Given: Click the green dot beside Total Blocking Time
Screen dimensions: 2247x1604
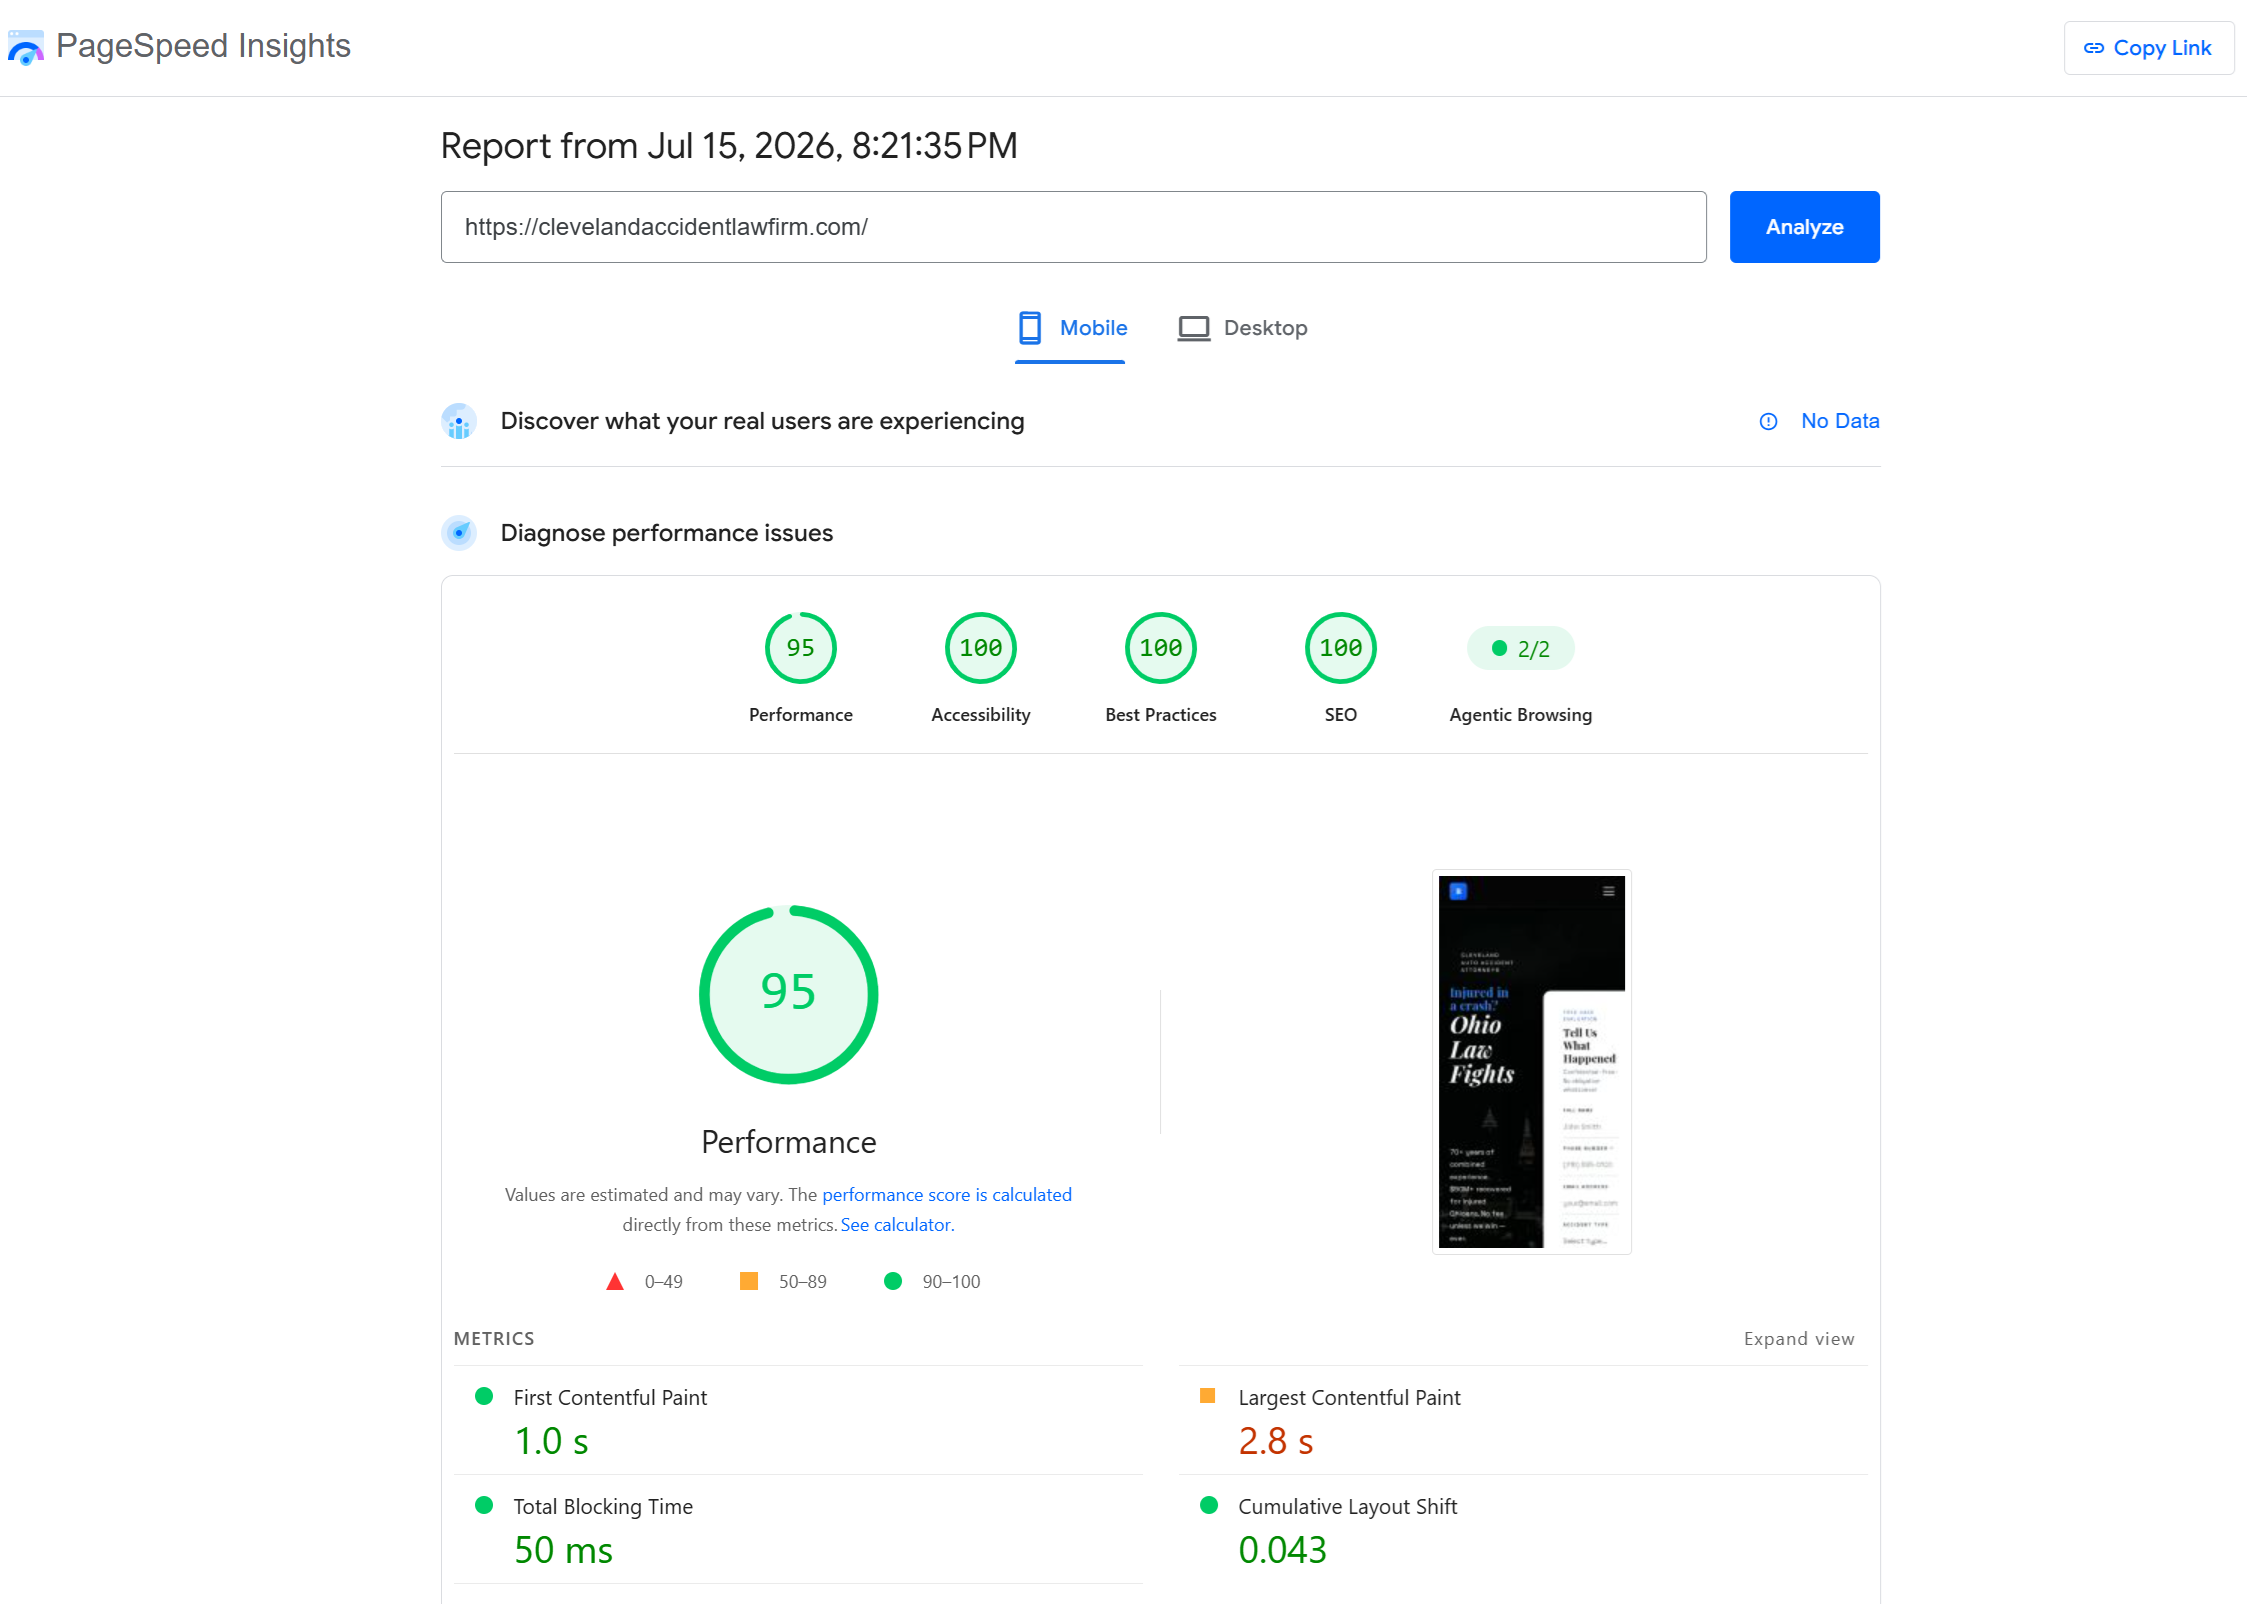Looking at the screenshot, I should 484,1505.
